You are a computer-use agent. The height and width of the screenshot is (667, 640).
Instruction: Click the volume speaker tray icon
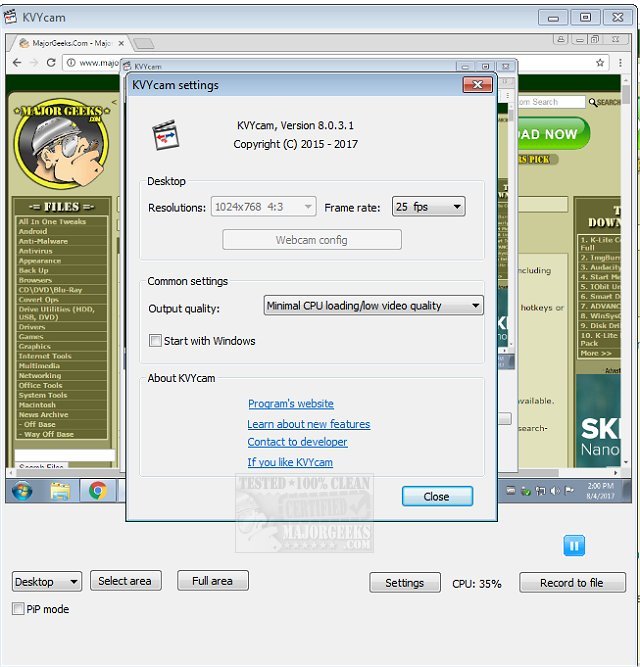pyautogui.click(x=555, y=491)
